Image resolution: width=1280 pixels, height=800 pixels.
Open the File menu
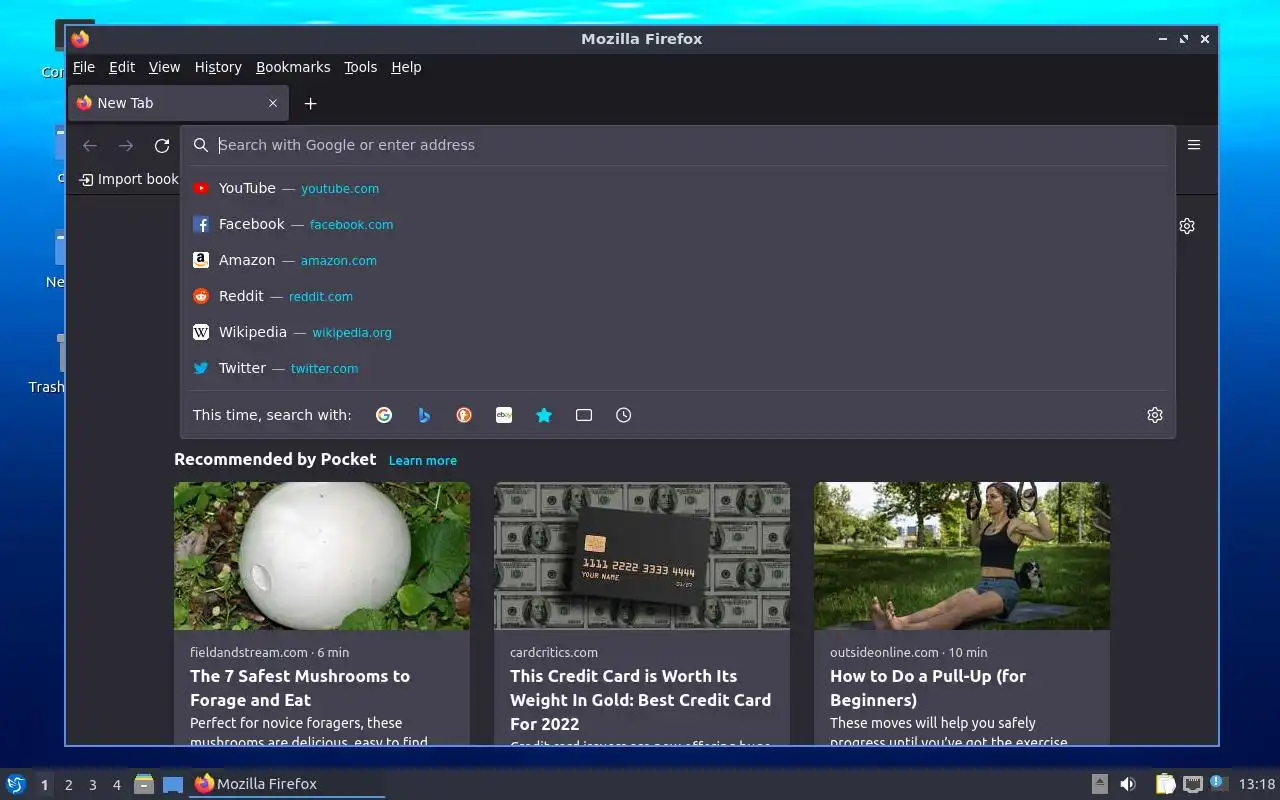point(84,67)
